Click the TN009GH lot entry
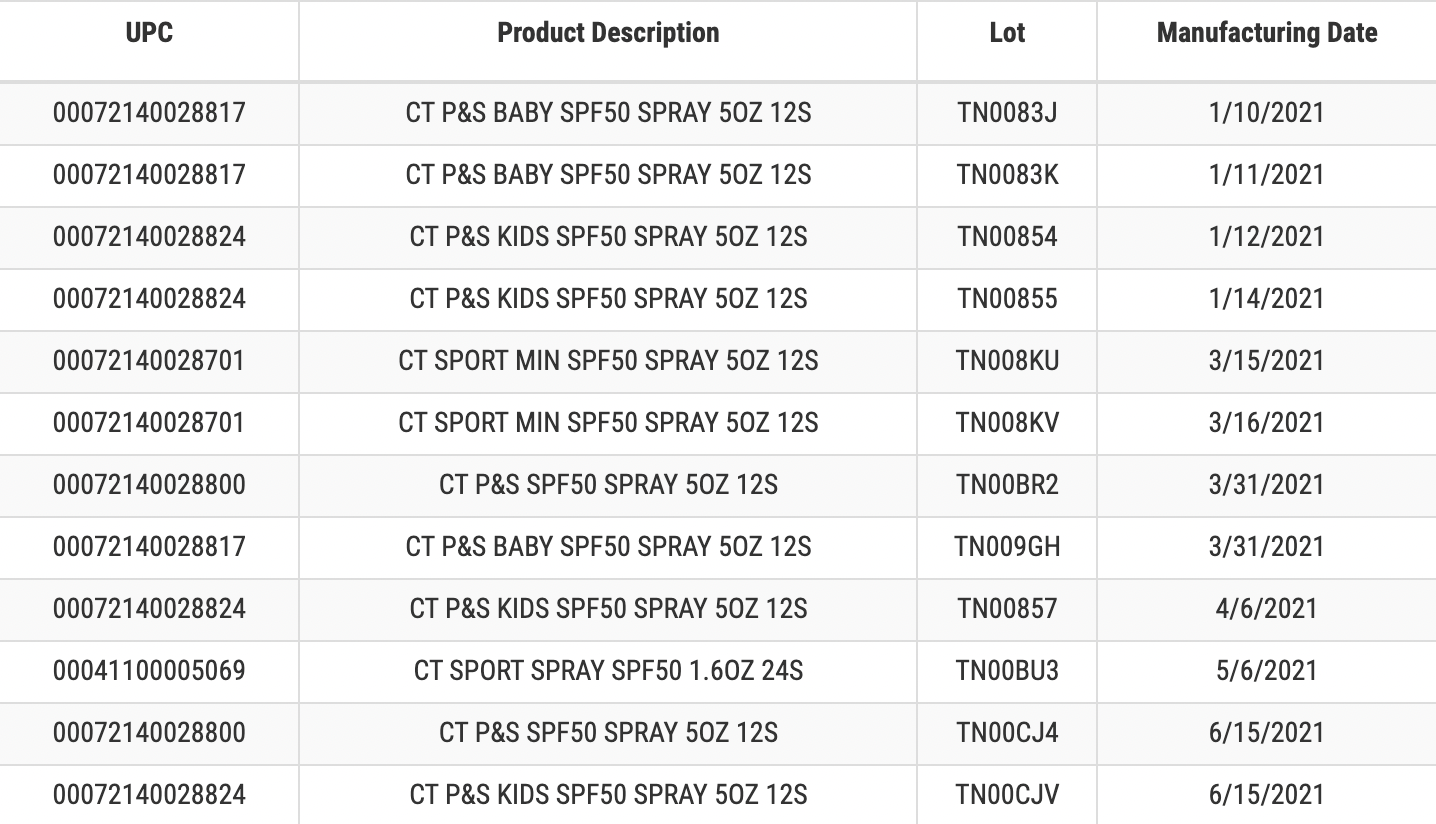This screenshot has width=1436, height=824. coord(1007,547)
